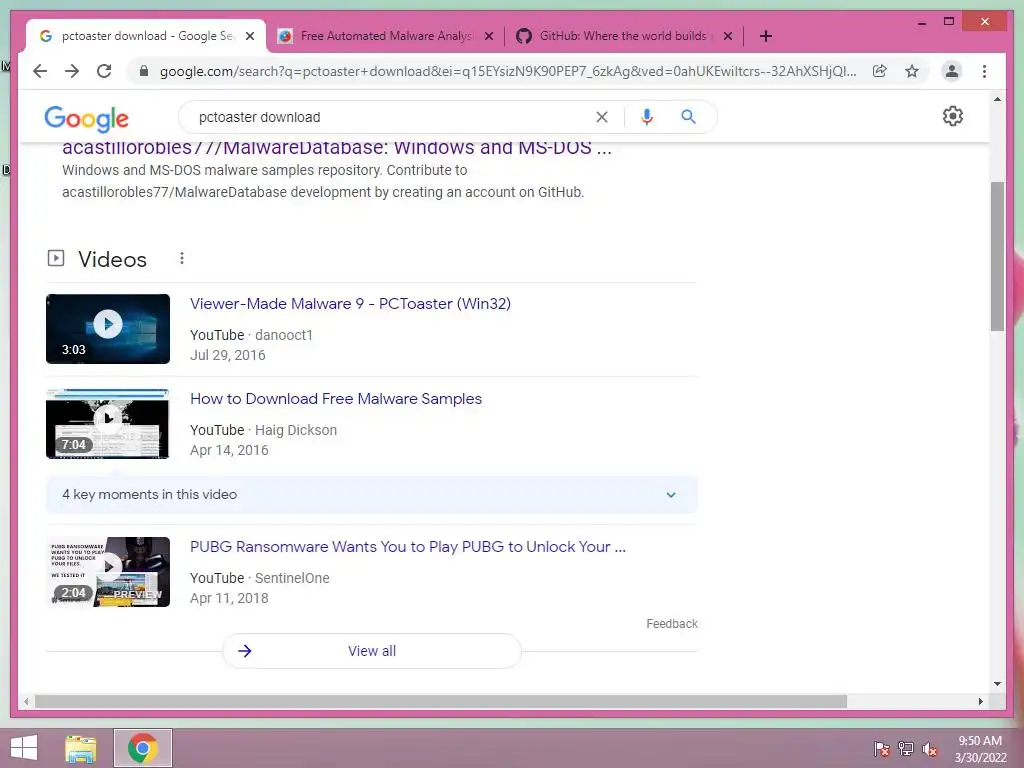This screenshot has height=768, width=1024.
Task: Play the 3:03 PCToaster video thumbnail
Action: [x=108, y=329]
